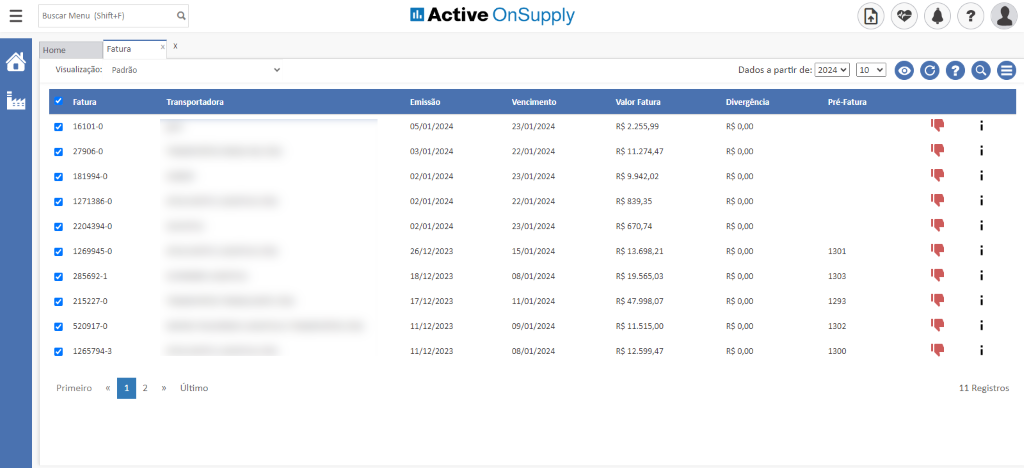This screenshot has width=1024, height=468.
Task: Open the user profile avatar
Action: pyautogui.click(x=1004, y=16)
